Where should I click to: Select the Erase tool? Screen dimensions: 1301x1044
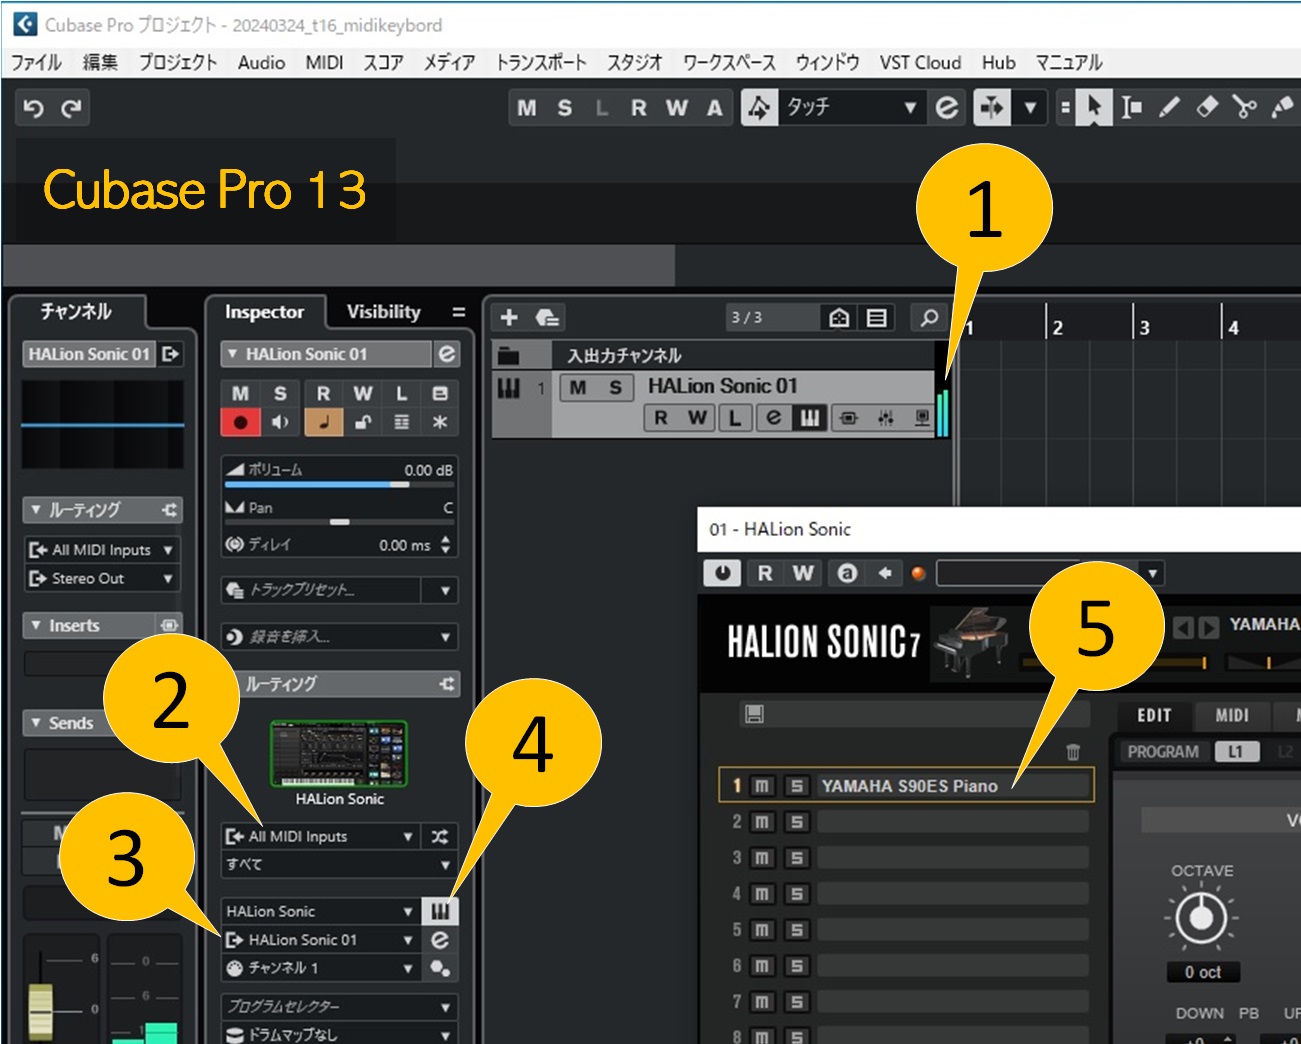1207,107
